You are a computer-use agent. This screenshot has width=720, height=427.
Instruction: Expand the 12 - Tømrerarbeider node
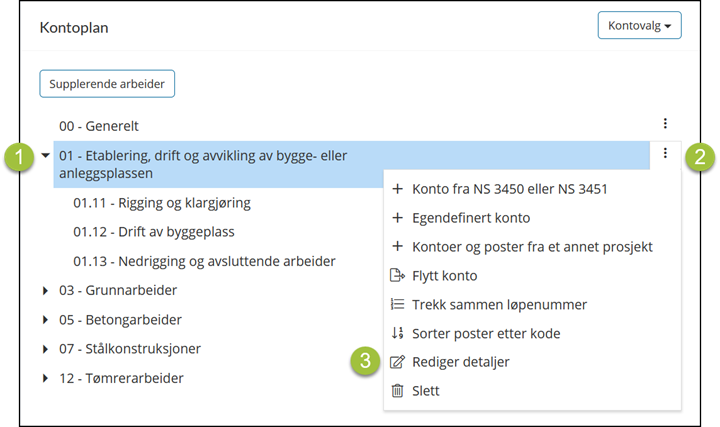point(45,378)
